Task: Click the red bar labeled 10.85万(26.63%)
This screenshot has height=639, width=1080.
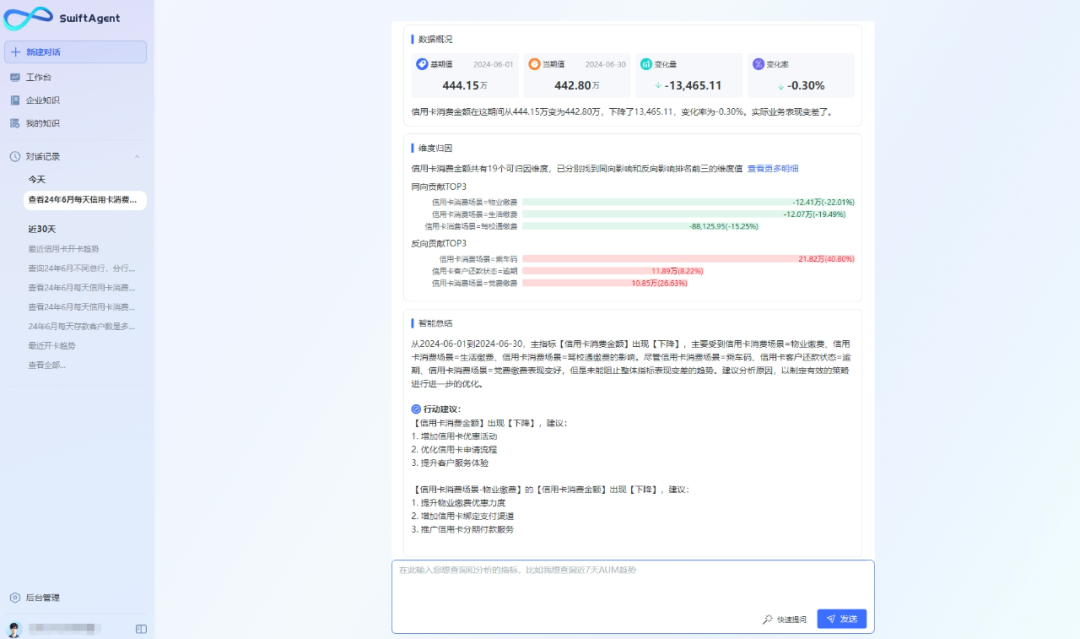Action: [605, 283]
